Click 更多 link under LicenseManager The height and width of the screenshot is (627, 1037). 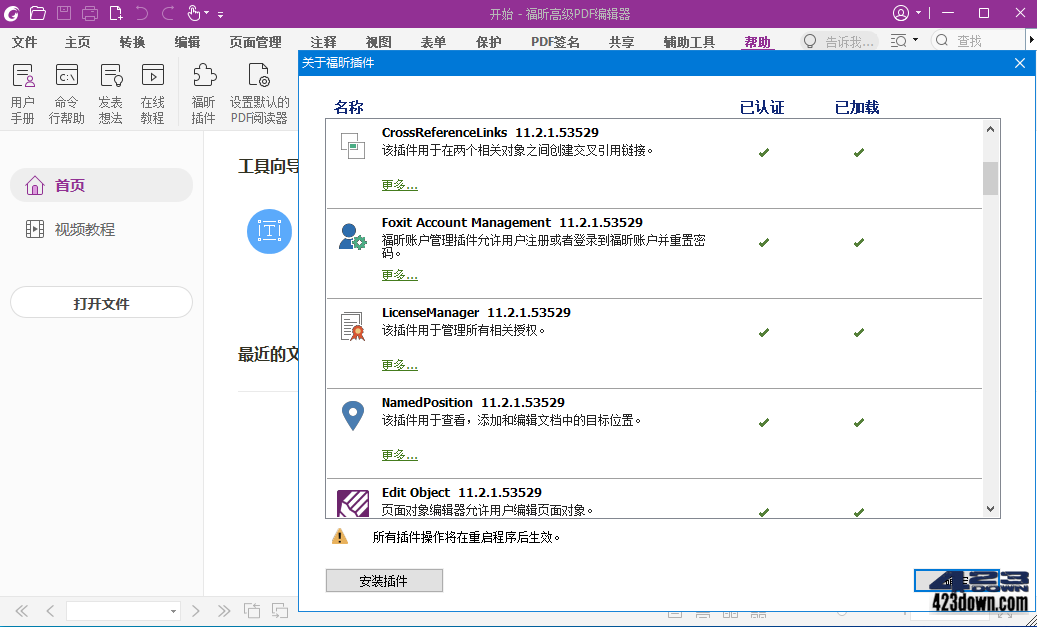[x=399, y=365]
